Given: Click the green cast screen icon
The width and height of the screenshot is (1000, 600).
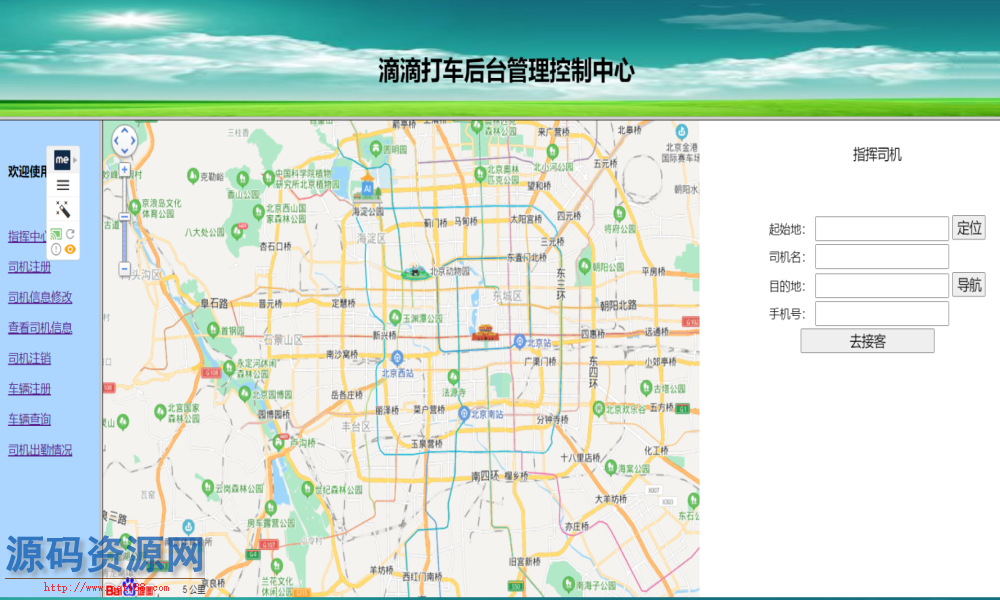Looking at the screenshot, I should tap(56, 234).
